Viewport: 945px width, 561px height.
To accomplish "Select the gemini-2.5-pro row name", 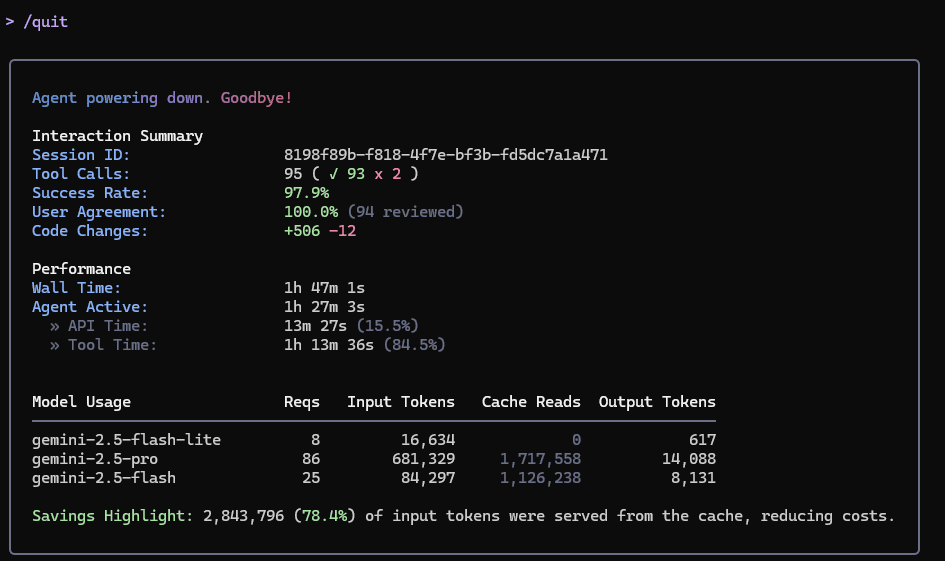I will 95,459.
